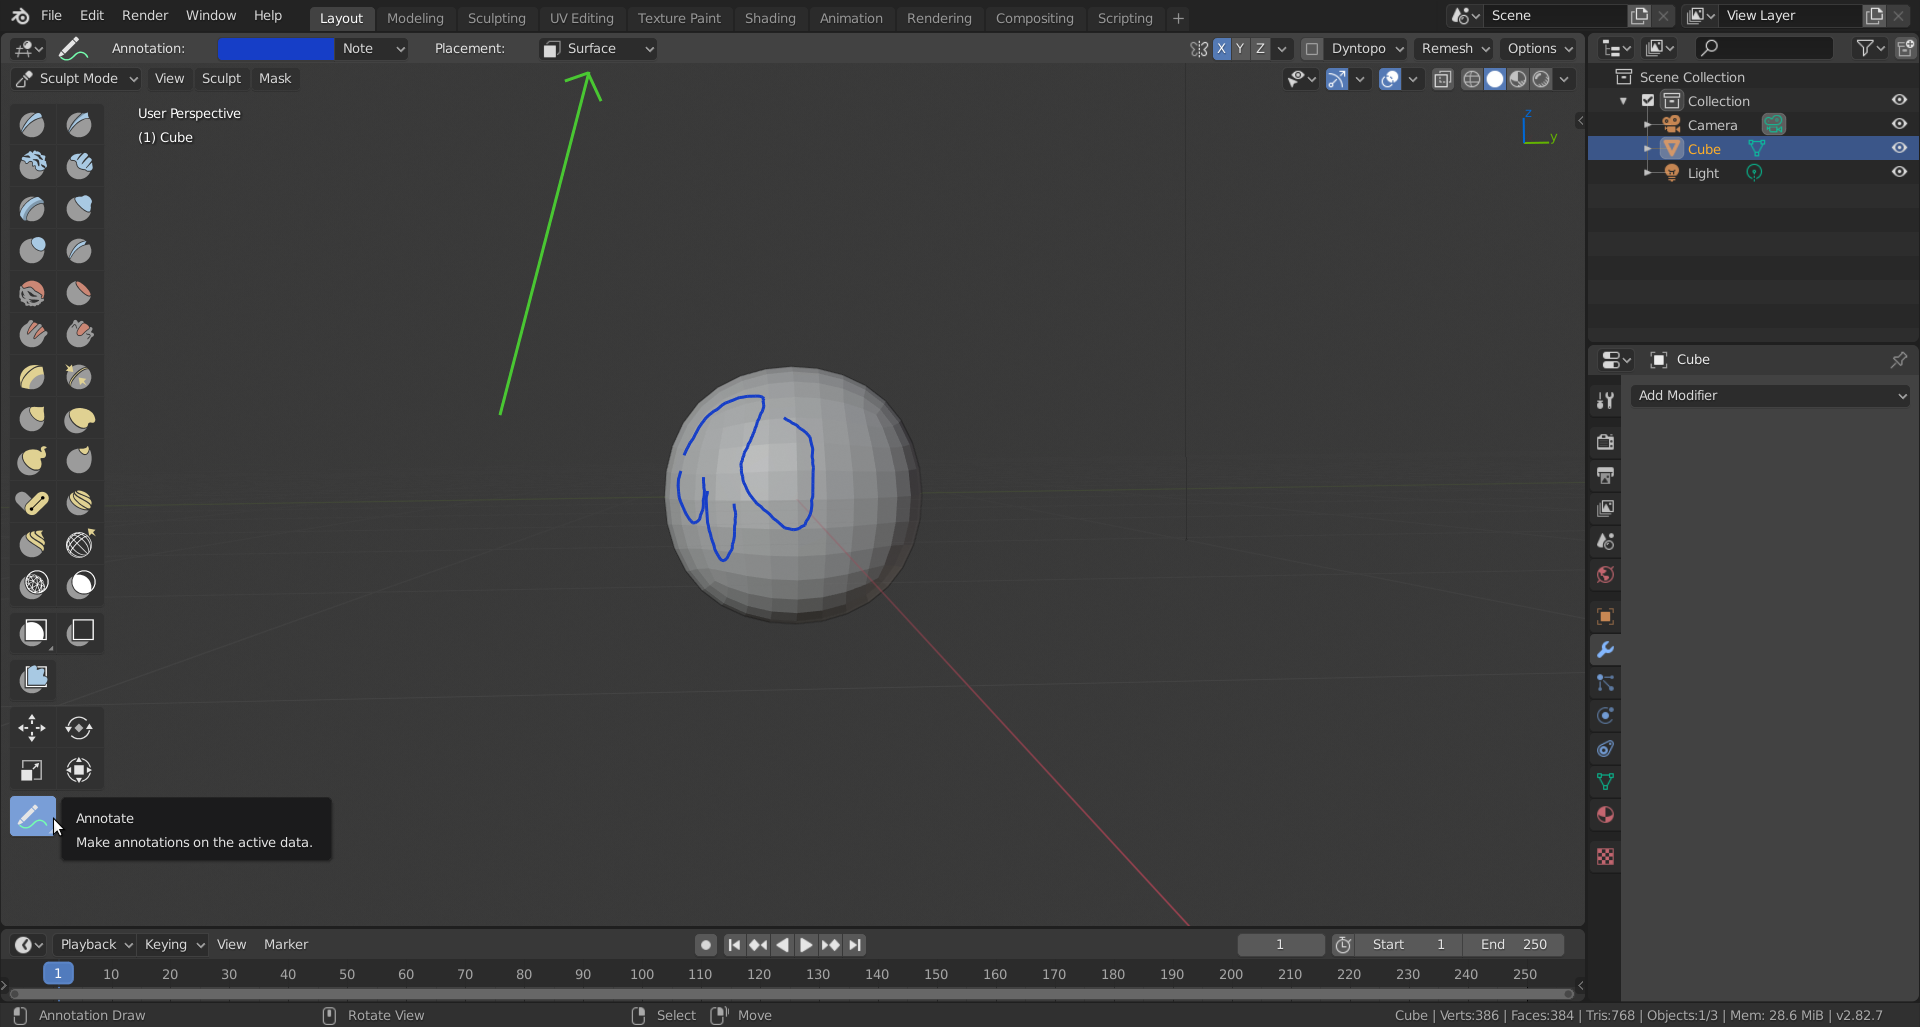Screen dimensions: 1920x1027
Task: Open the Render menu
Action: (x=145, y=15)
